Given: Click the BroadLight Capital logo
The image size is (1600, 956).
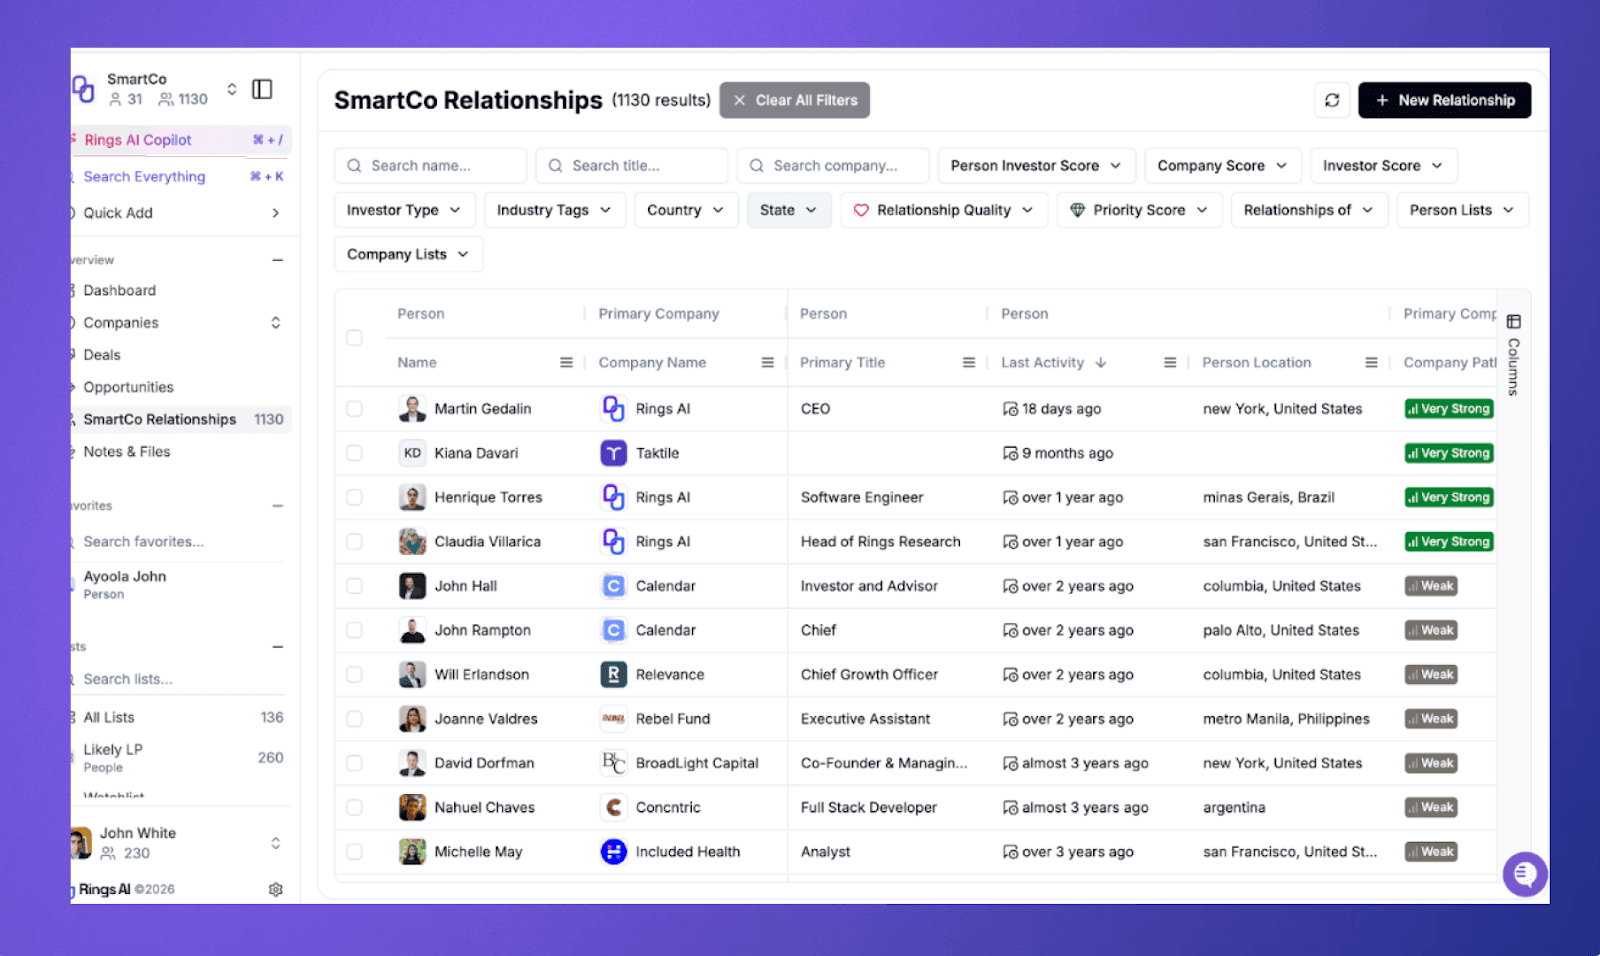Looking at the screenshot, I should (613, 763).
